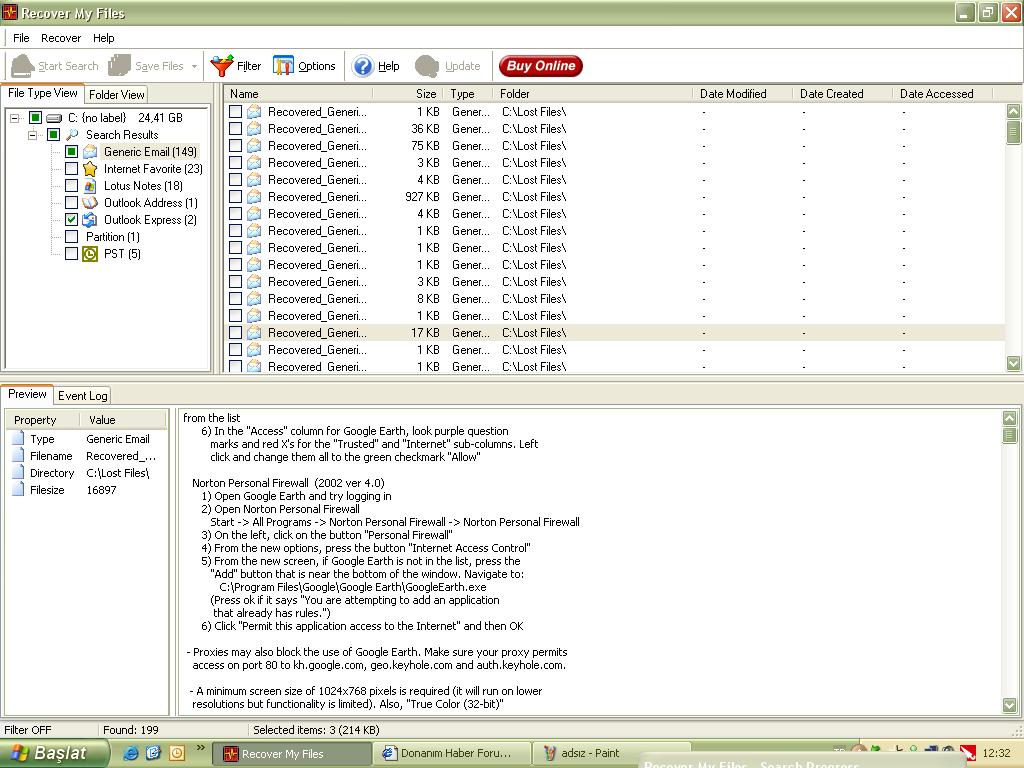Select the Outlook Express icon in the tree
The height and width of the screenshot is (768, 1024).
[x=90, y=220]
